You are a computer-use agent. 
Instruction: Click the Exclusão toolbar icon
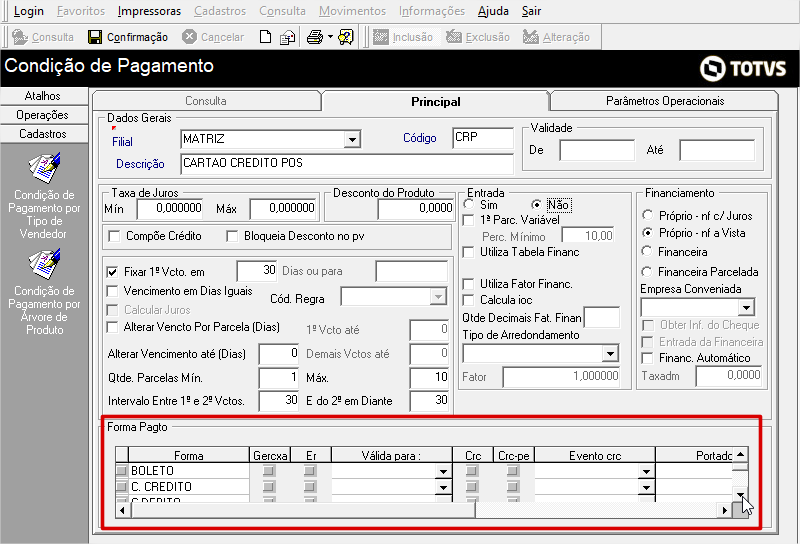pyautogui.click(x=454, y=37)
